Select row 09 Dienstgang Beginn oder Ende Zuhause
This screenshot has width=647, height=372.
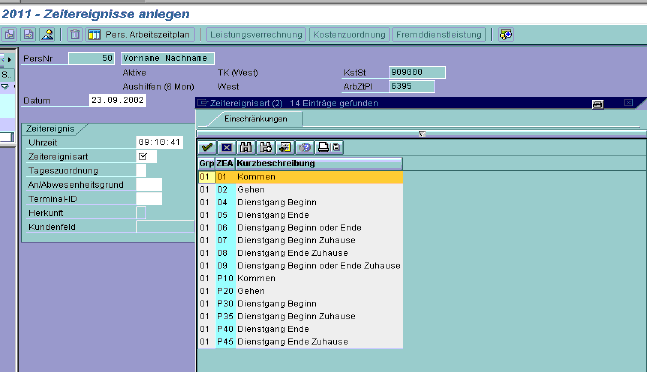click(300, 266)
